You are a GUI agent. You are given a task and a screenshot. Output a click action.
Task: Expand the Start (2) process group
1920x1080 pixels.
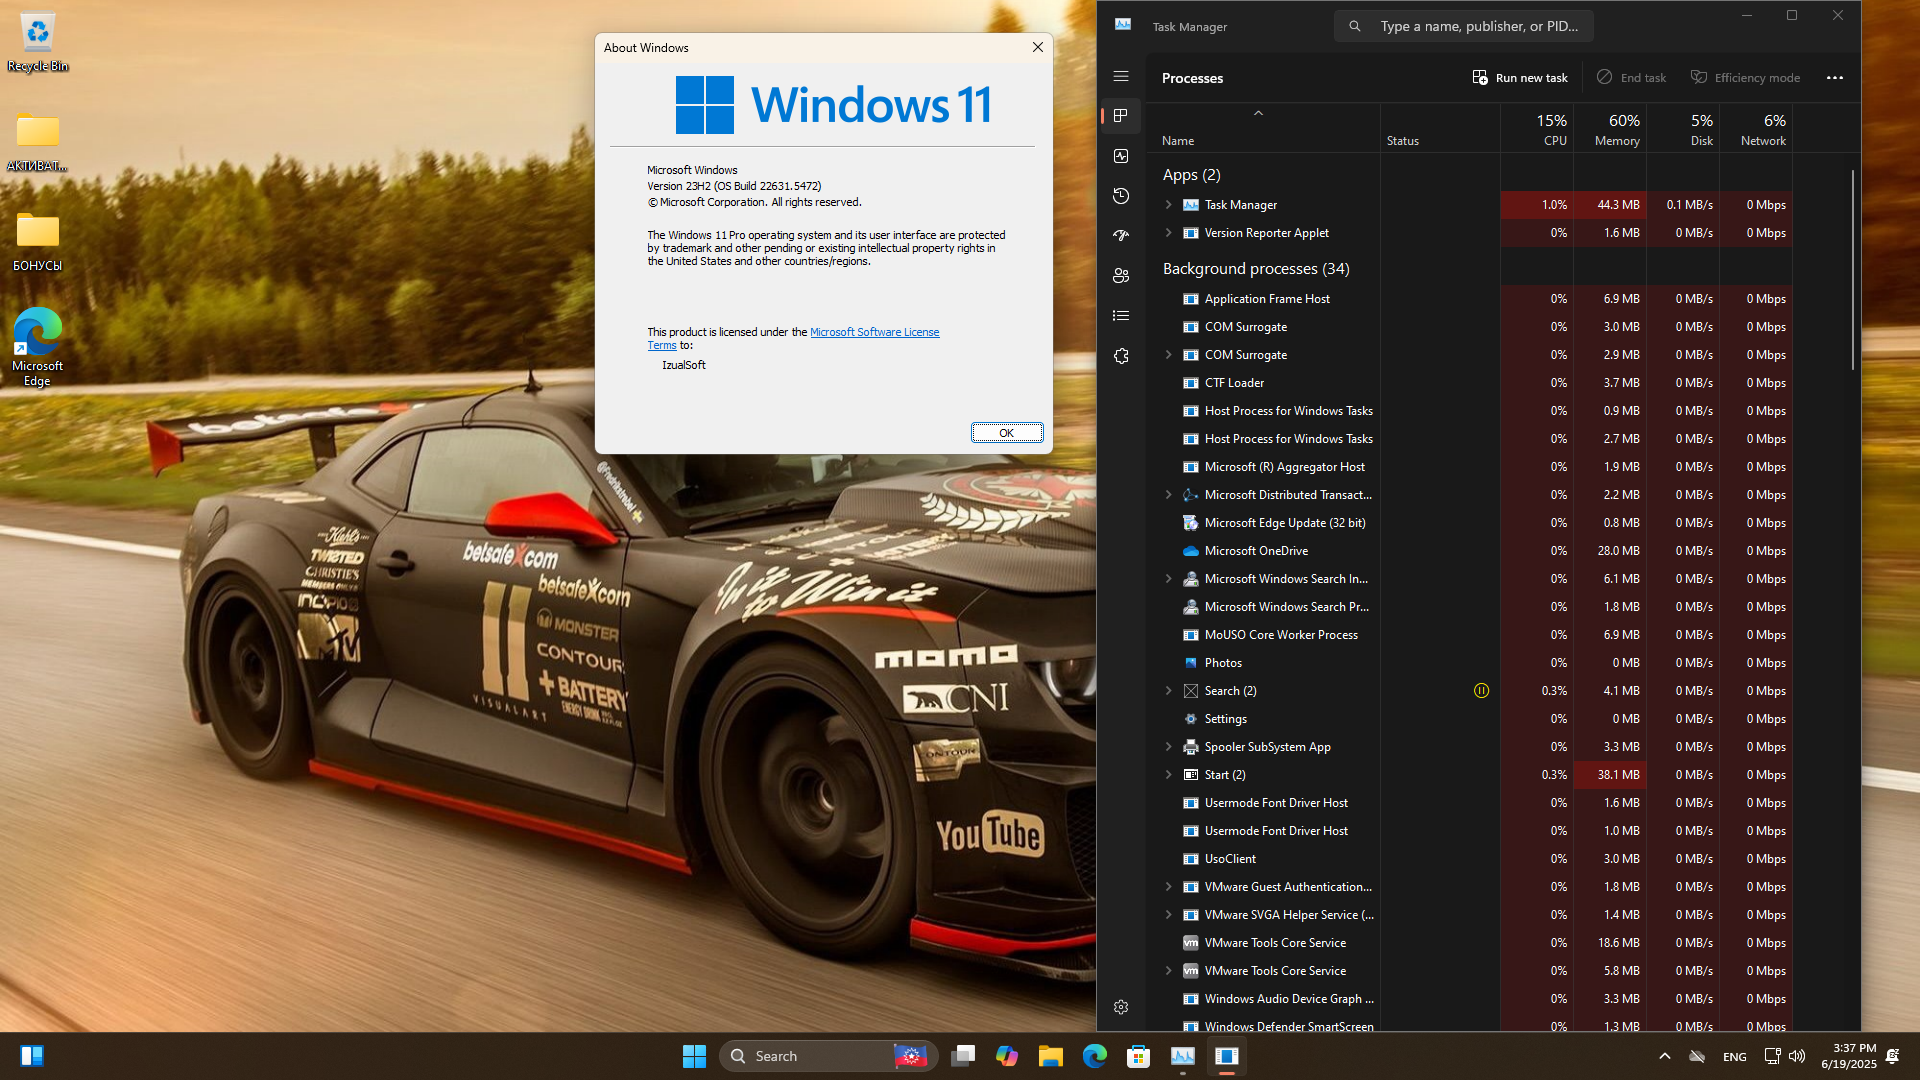pyautogui.click(x=1168, y=774)
